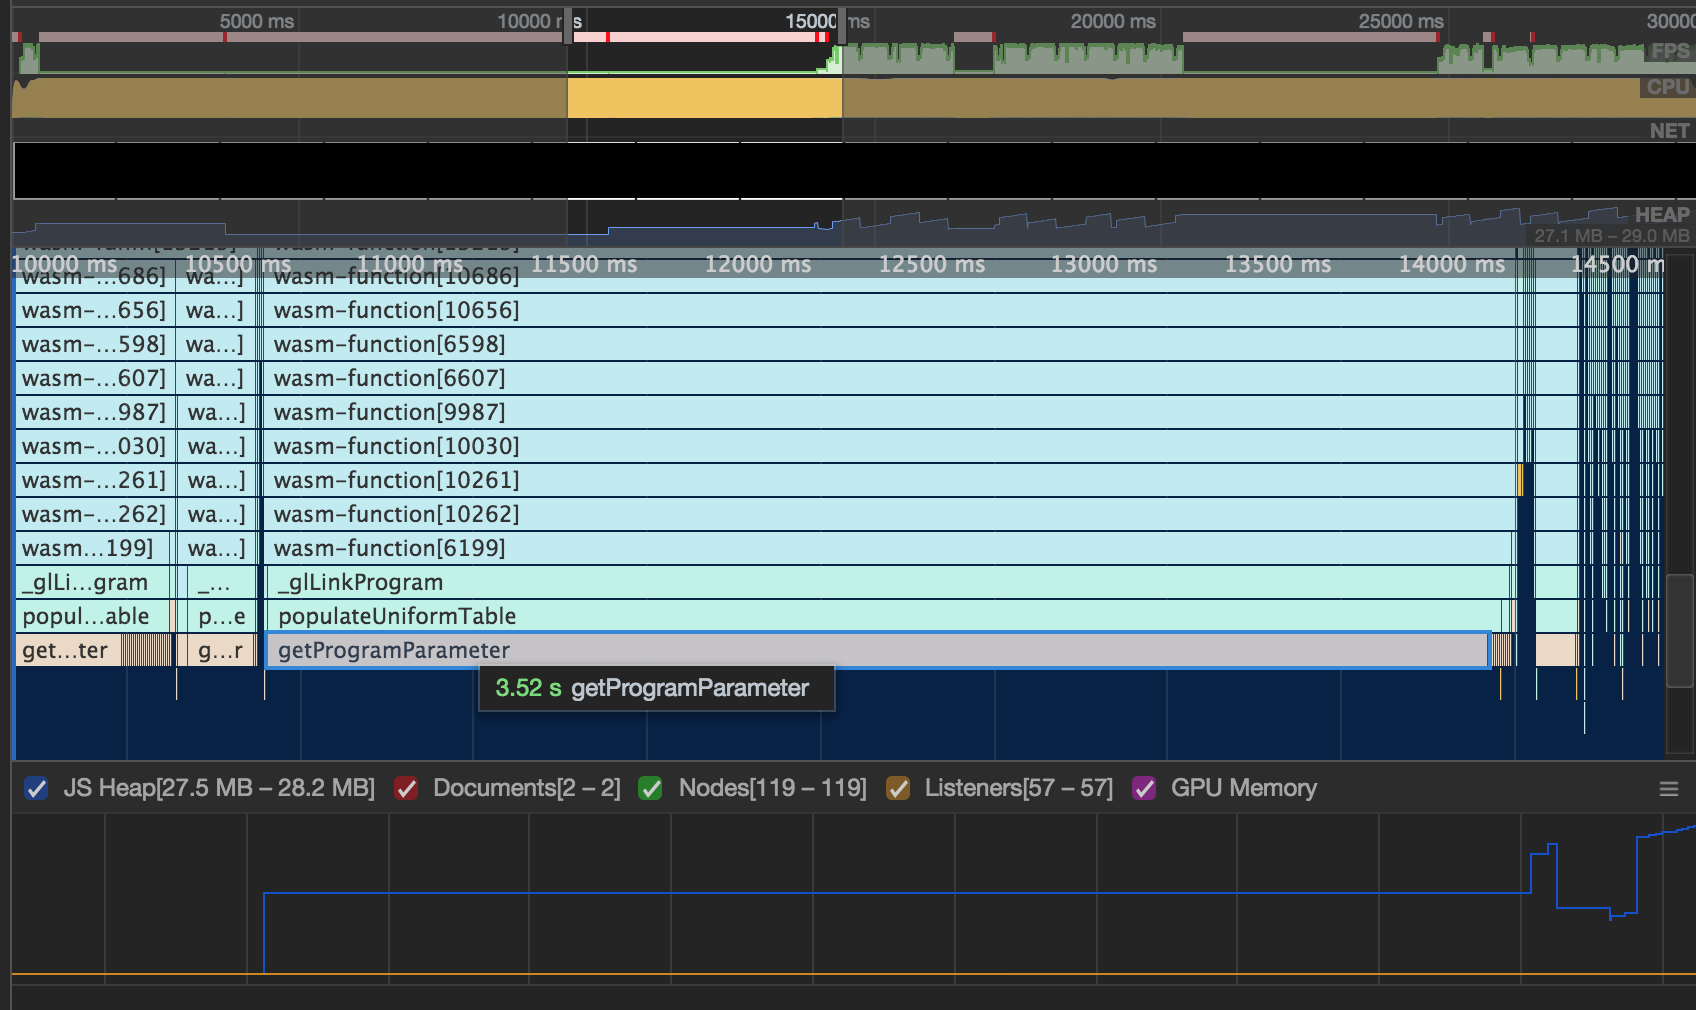
Task: Select the wasm-function[6199] flame bar
Action: (888, 548)
